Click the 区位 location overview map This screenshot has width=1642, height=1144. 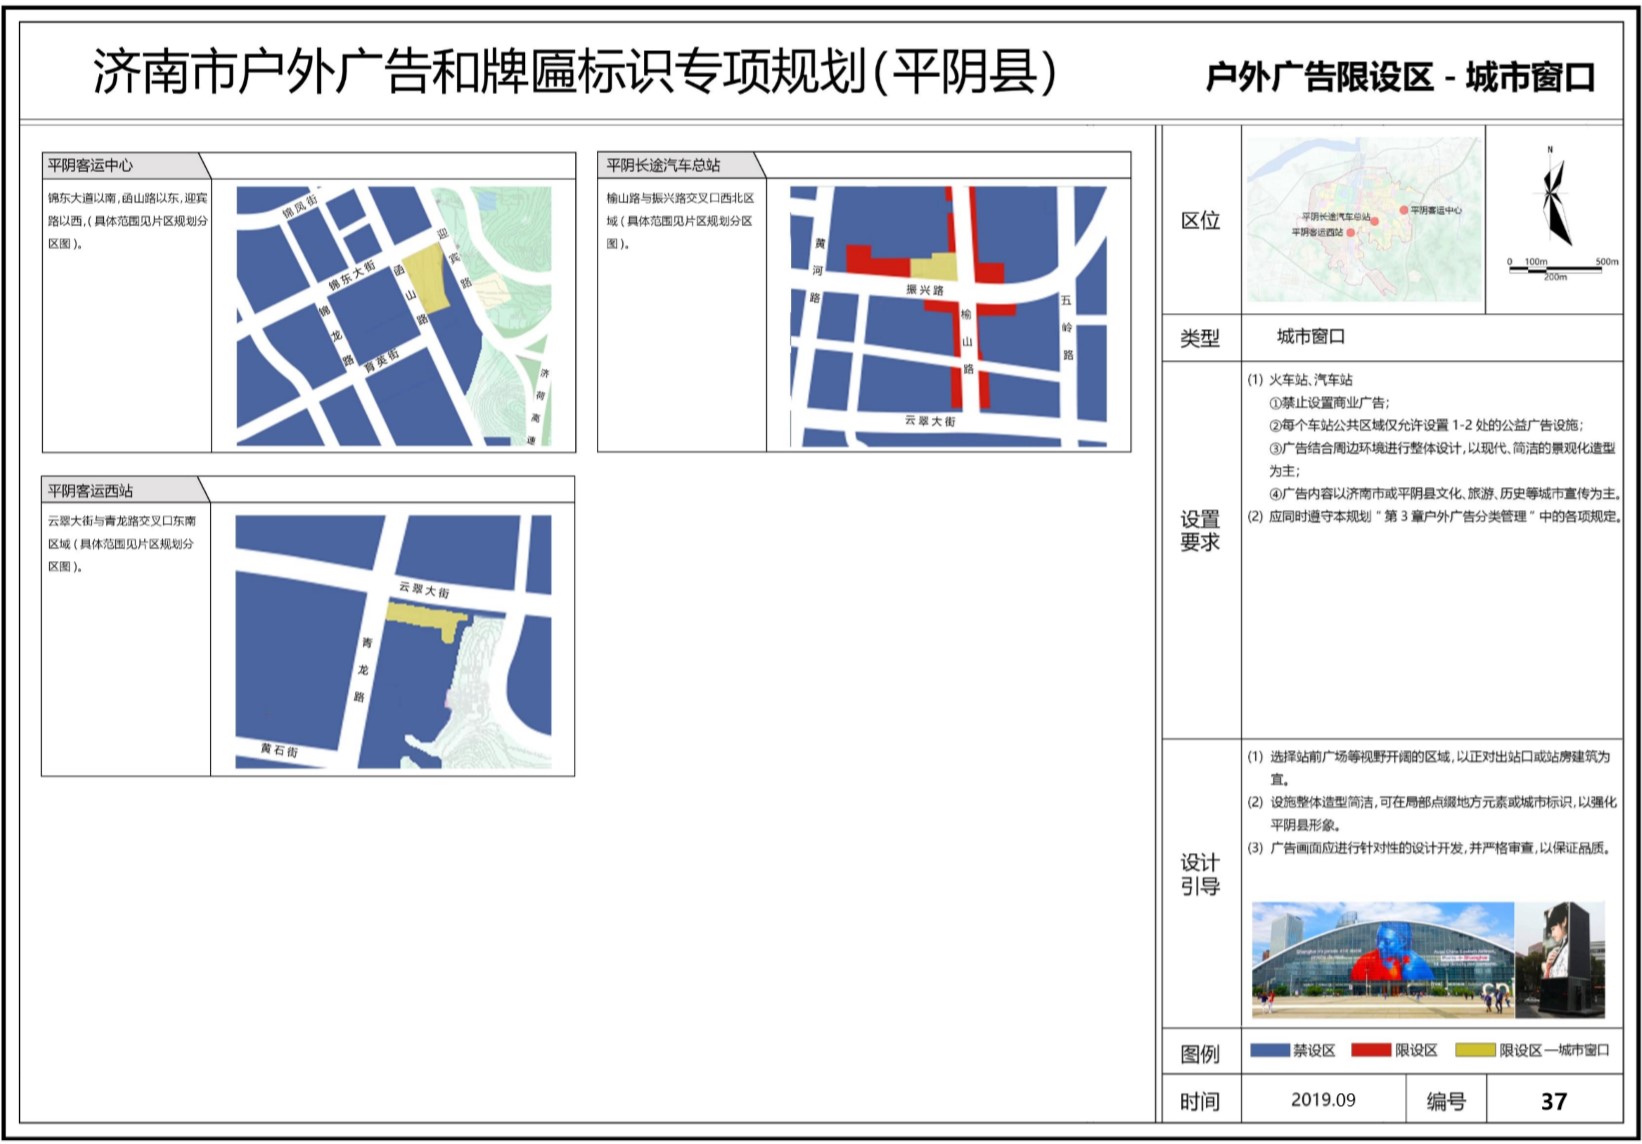(1363, 220)
